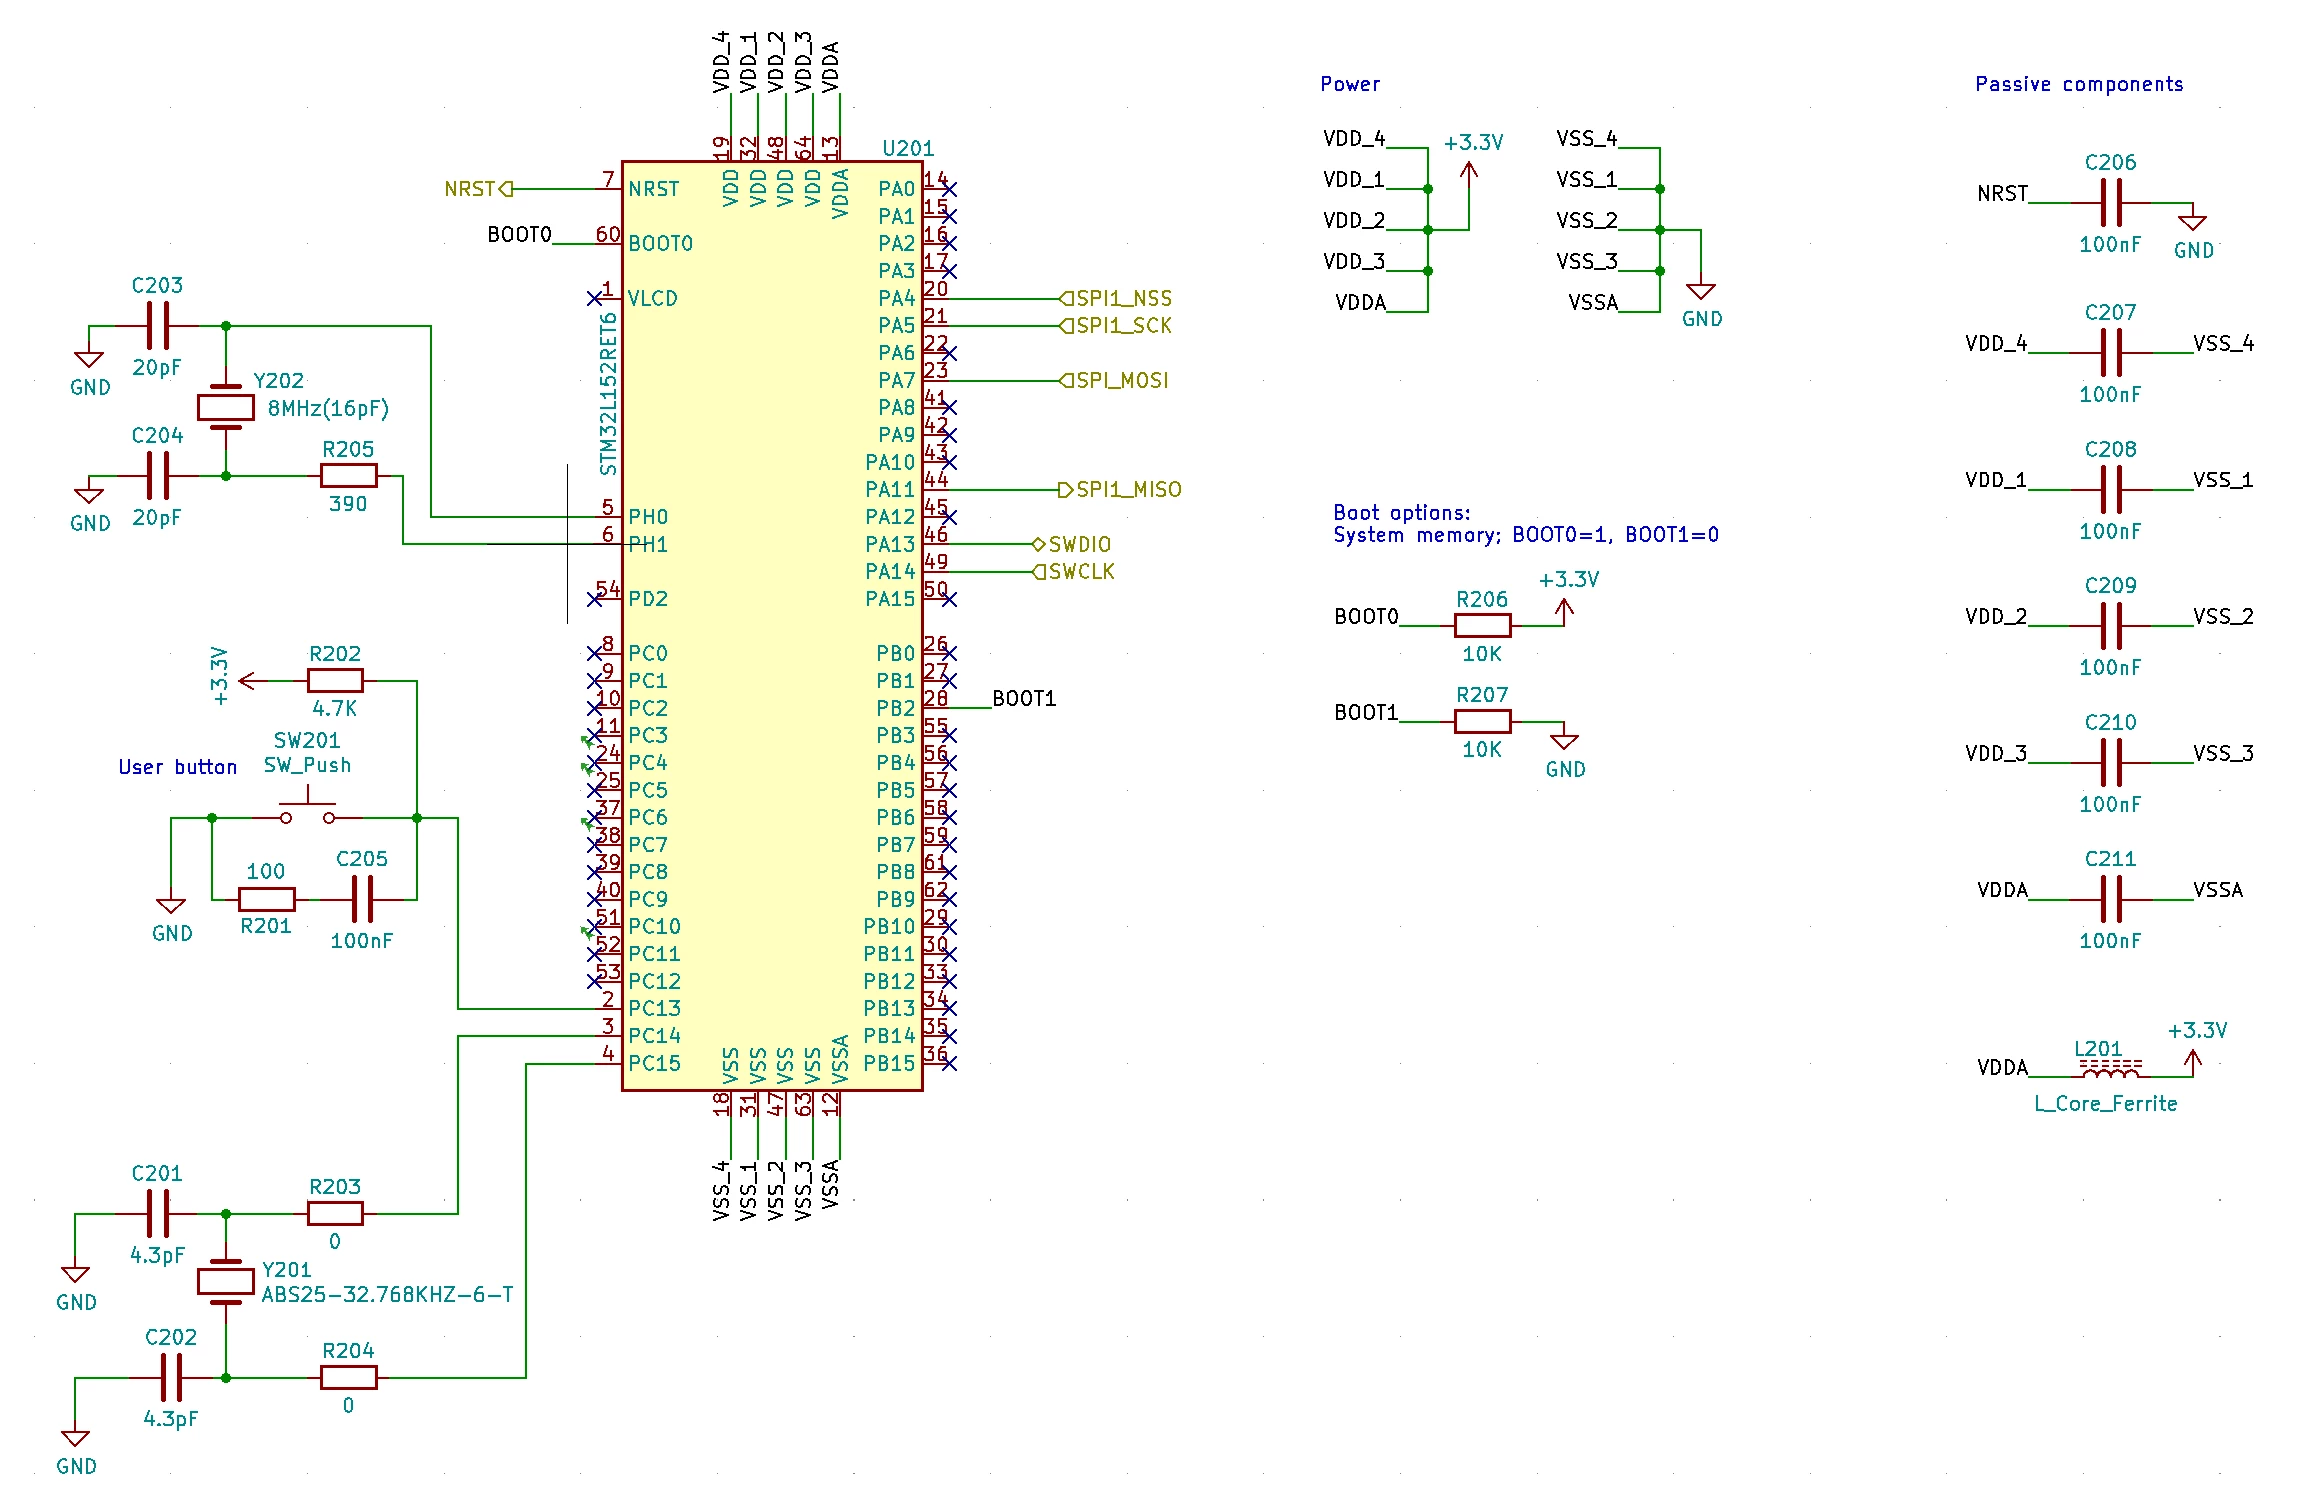The width and height of the screenshot is (2312, 1510).
Task: Click the SPI1_NSS hierarchical label
Action: point(1116,298)
